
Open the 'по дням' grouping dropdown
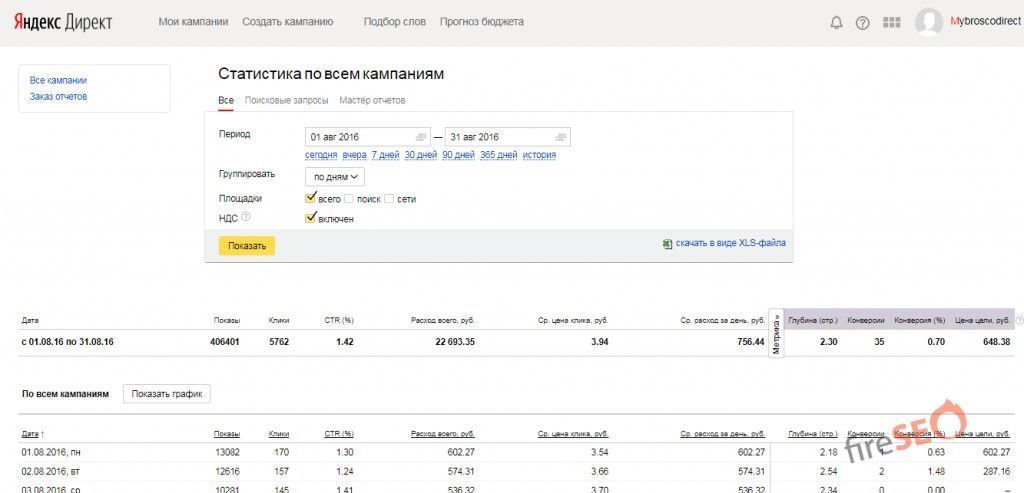click(335, 177)
